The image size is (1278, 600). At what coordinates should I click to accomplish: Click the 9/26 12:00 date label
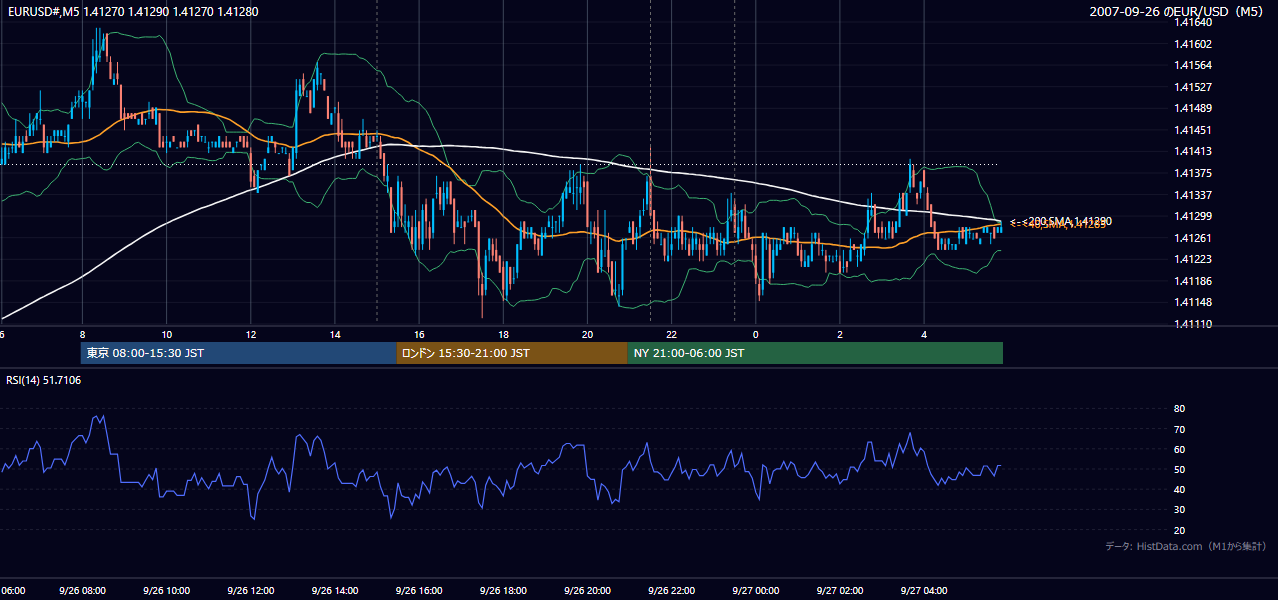250,591
